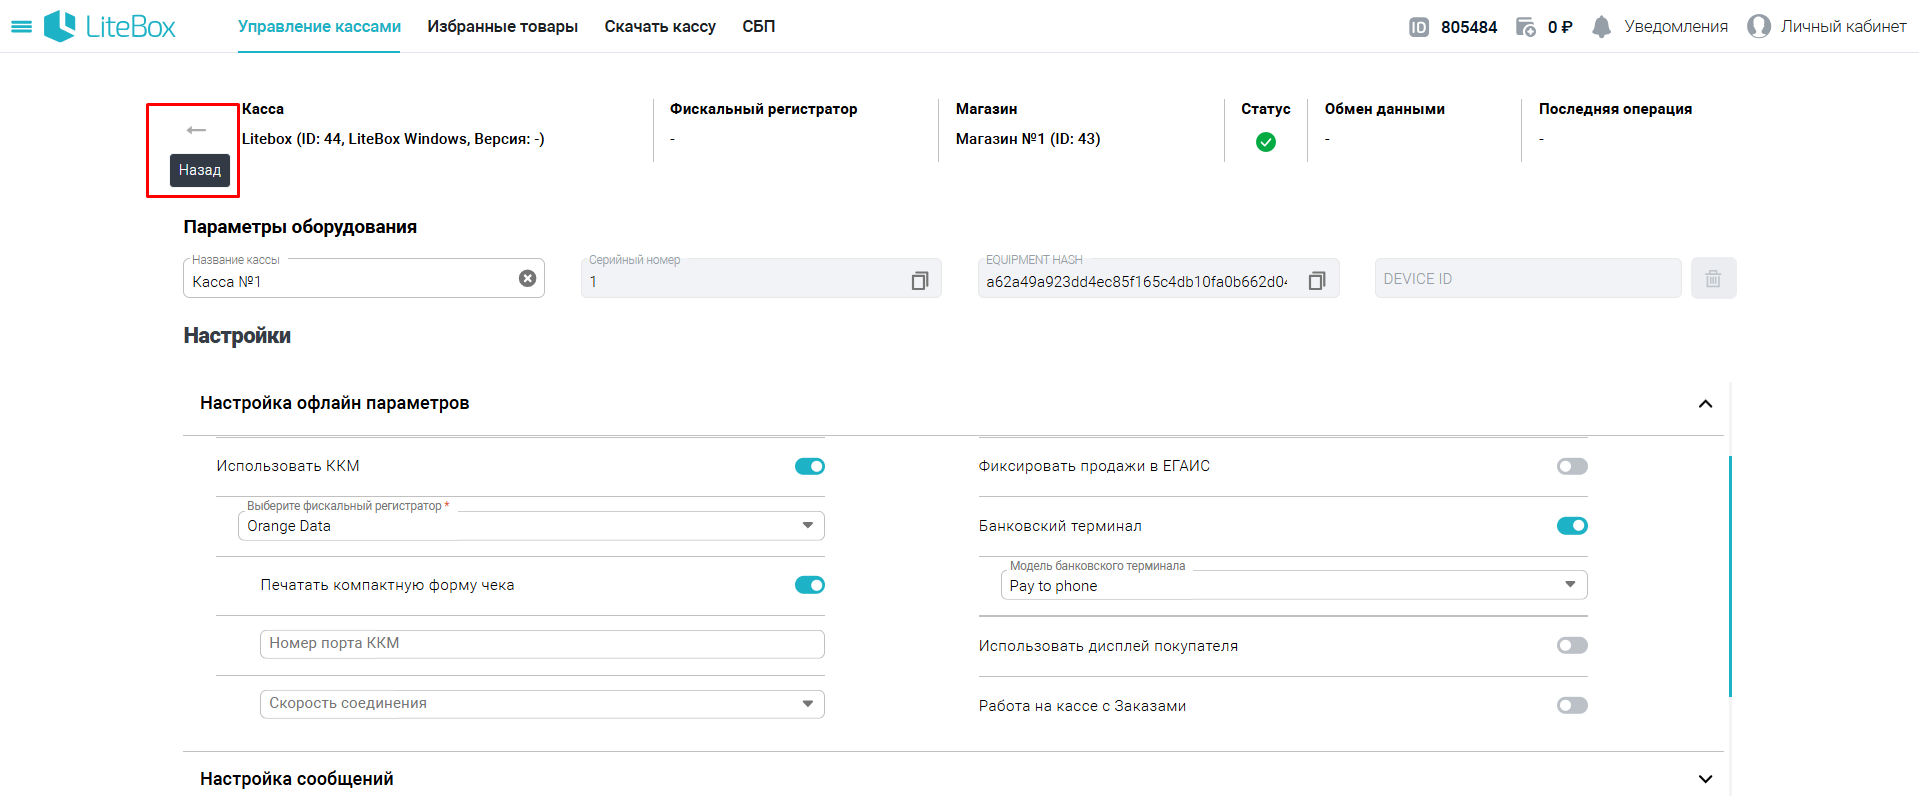Viewport: 1919px width, 810px height.
Task: Open the hamburger menu icon
Action: [21, 27]
